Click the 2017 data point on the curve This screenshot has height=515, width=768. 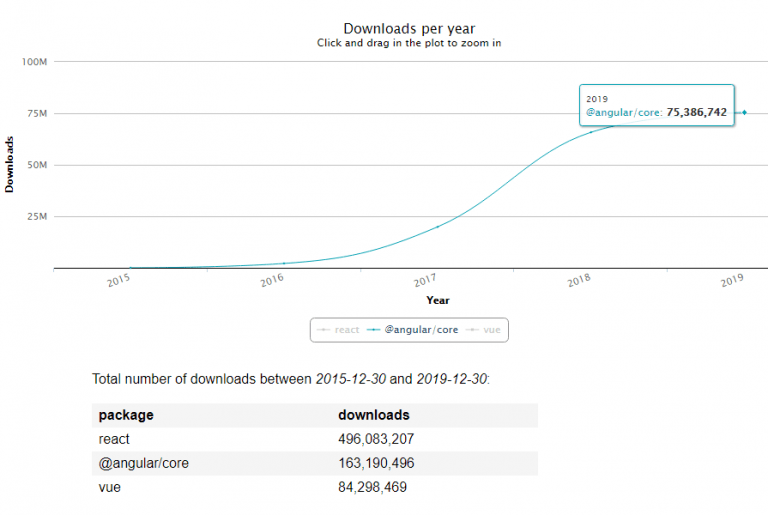(437, 227)
